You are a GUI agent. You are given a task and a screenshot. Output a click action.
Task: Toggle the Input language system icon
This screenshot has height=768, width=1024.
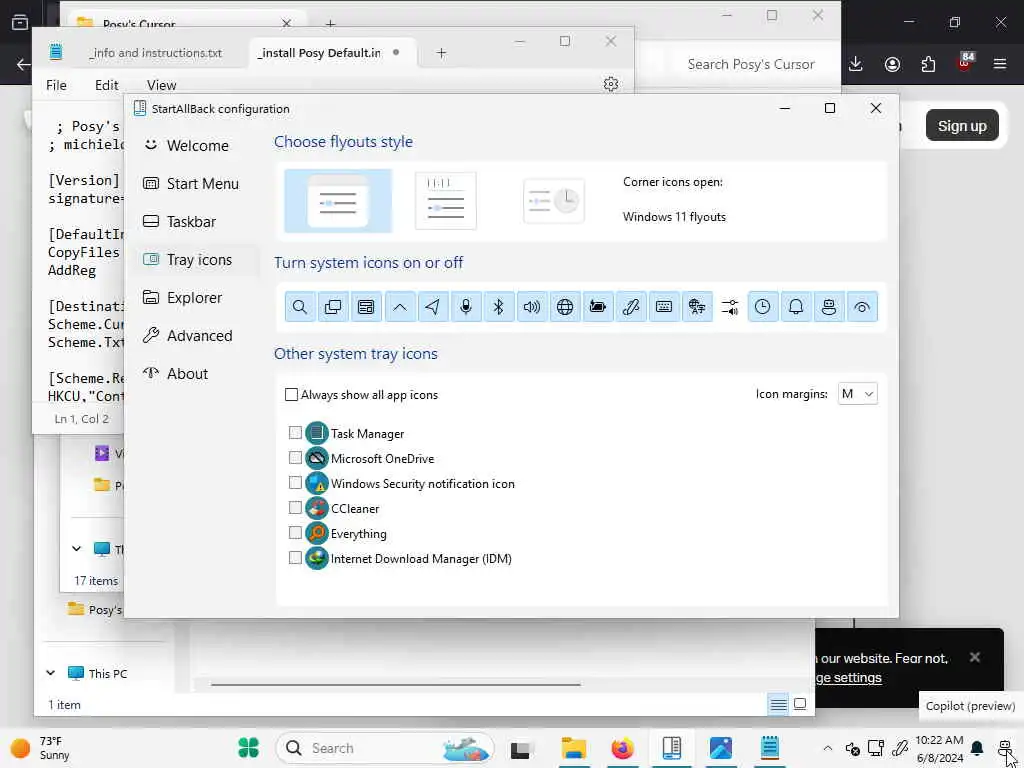point(697,307)
